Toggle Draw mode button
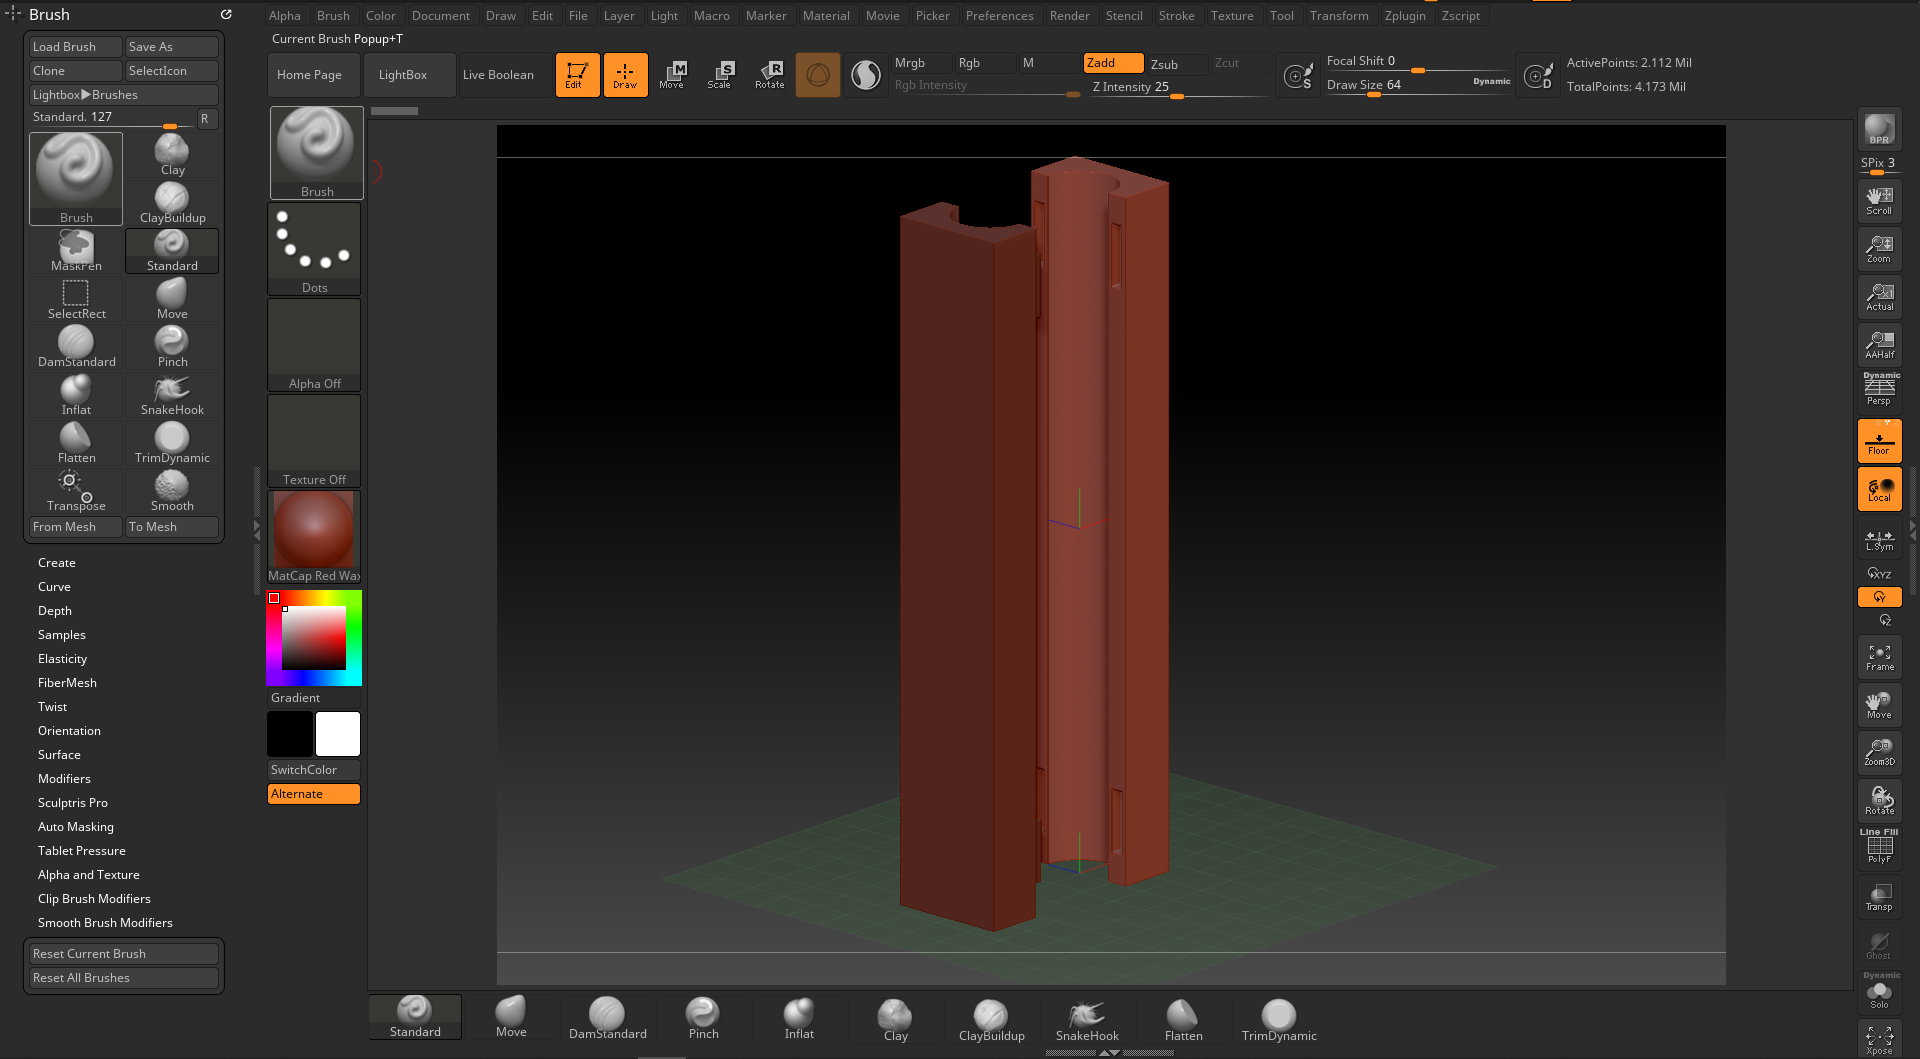Viewport: 1920px width, 1059px height. [625, 75]
